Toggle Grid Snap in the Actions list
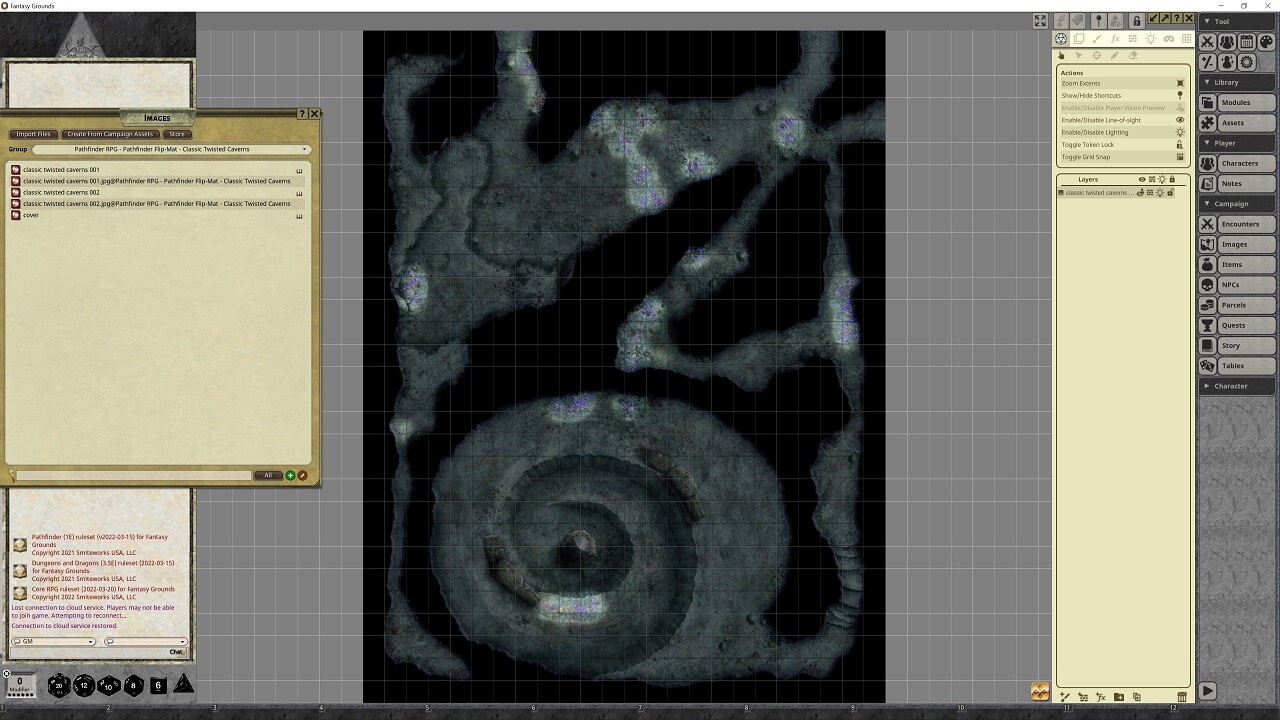 (x=1120, y=156)
